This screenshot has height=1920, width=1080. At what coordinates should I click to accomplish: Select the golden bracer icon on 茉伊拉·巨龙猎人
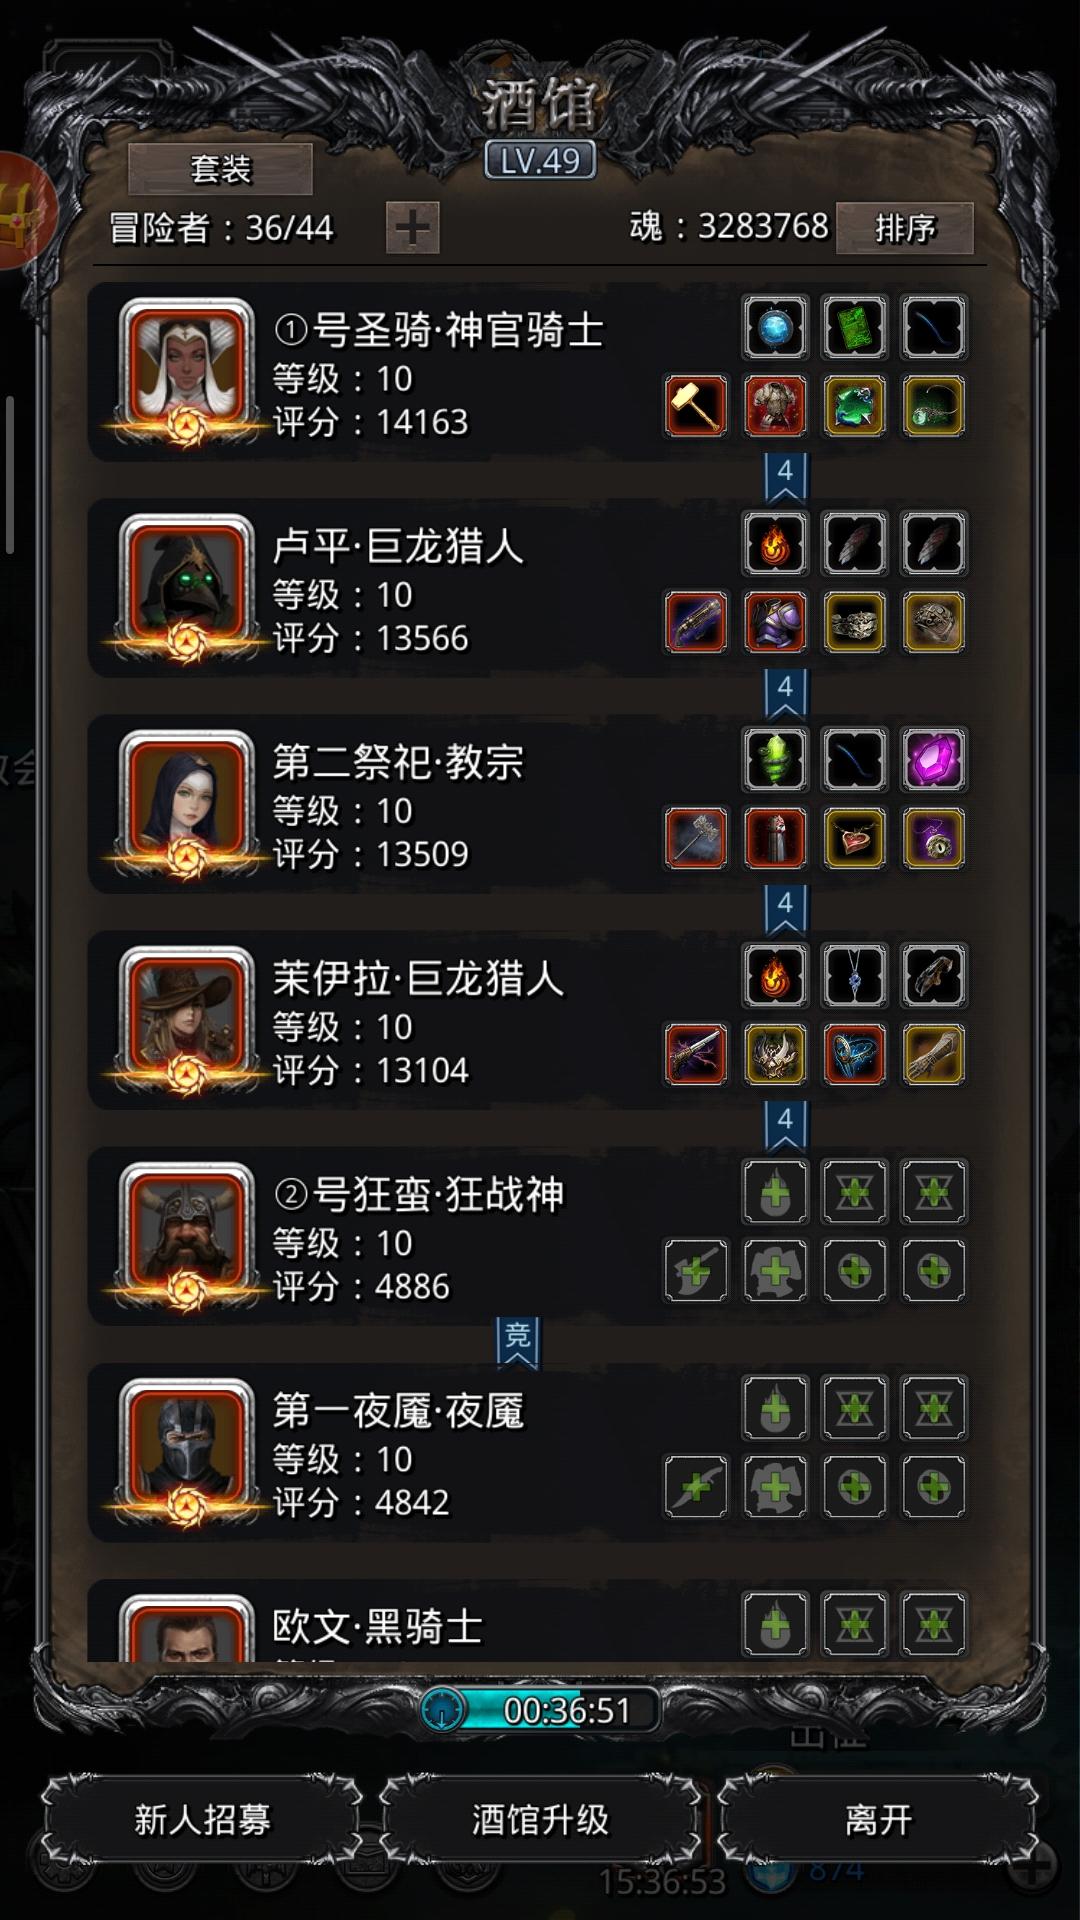933,1054
